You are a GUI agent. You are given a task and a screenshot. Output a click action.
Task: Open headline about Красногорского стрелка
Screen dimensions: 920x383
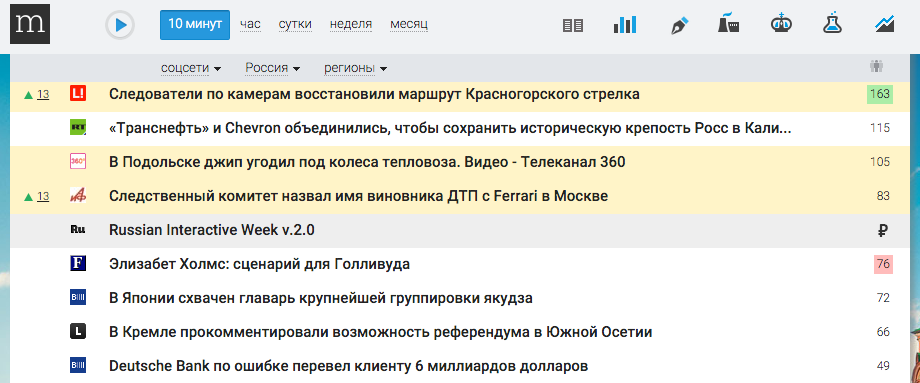tap(374, 94)
